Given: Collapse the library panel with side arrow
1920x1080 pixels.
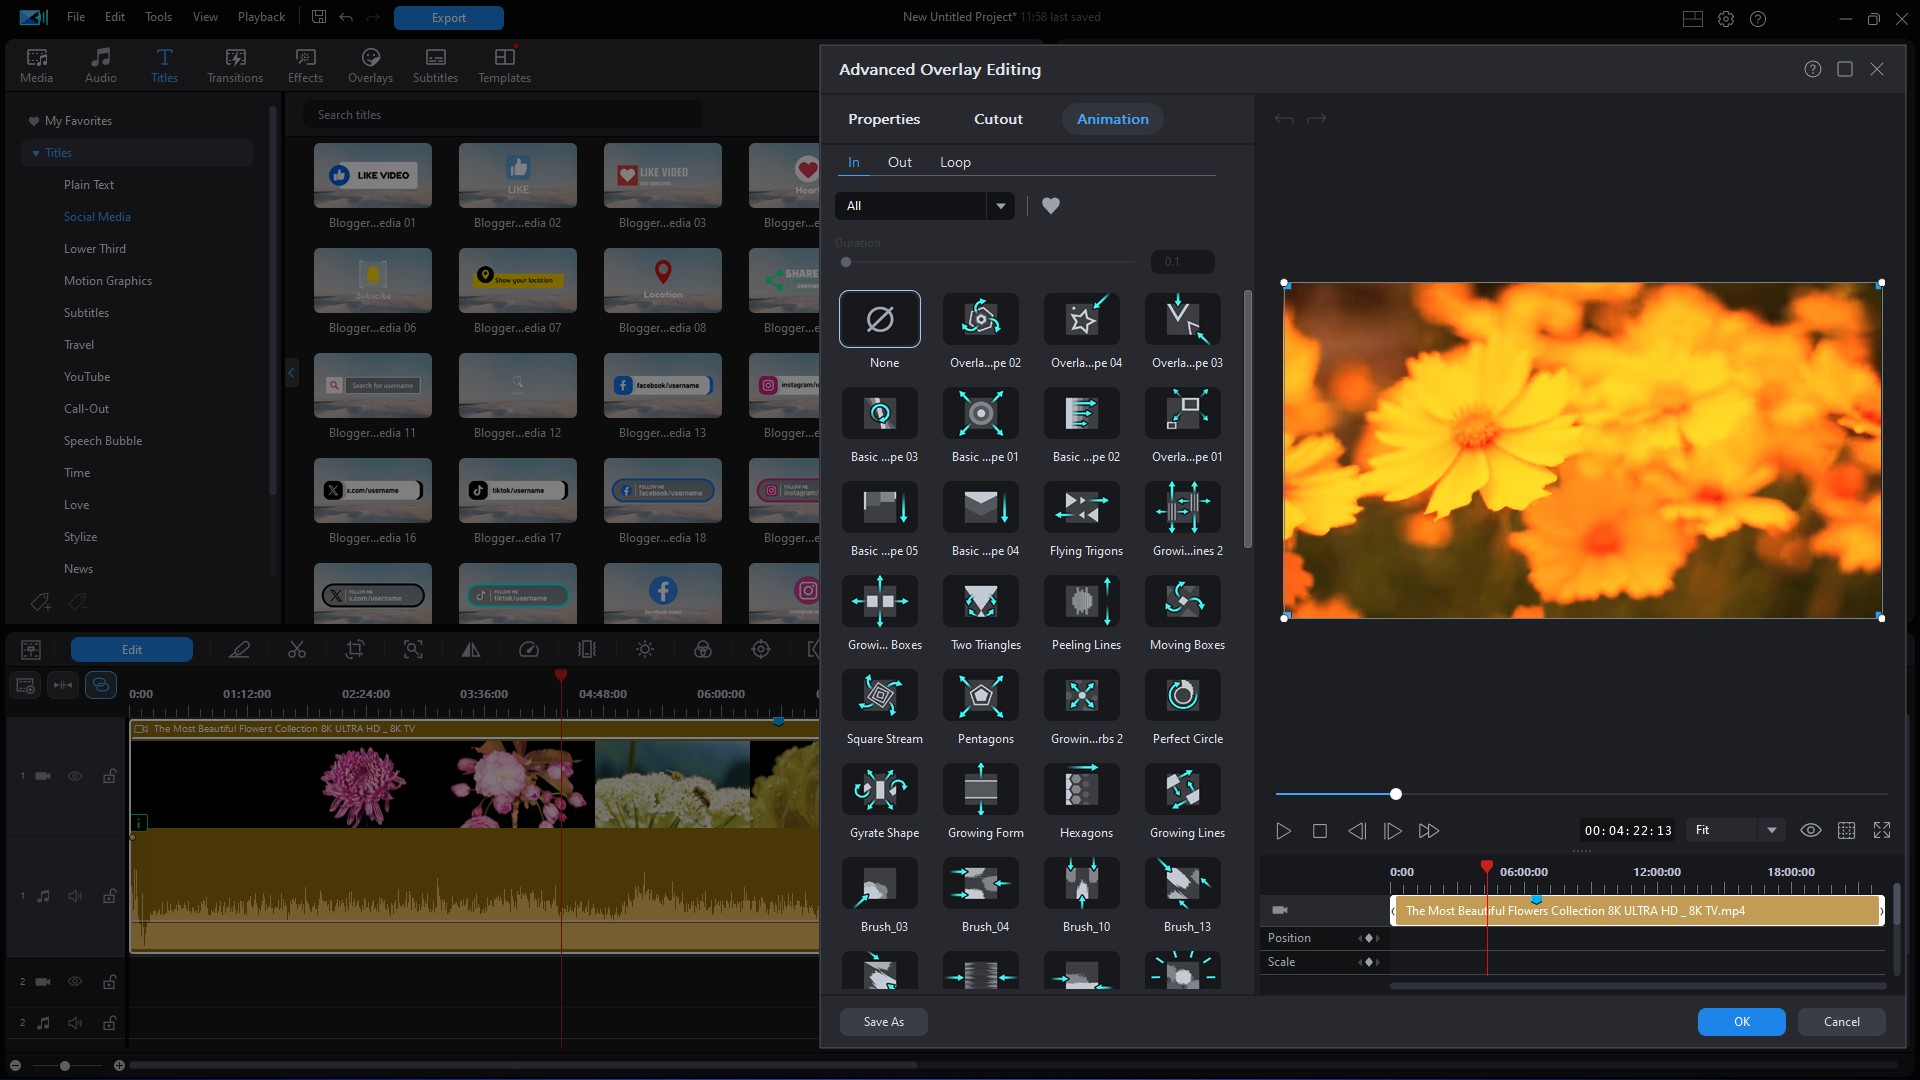Looking at the screenshot, I should click(x=291, y=373).
